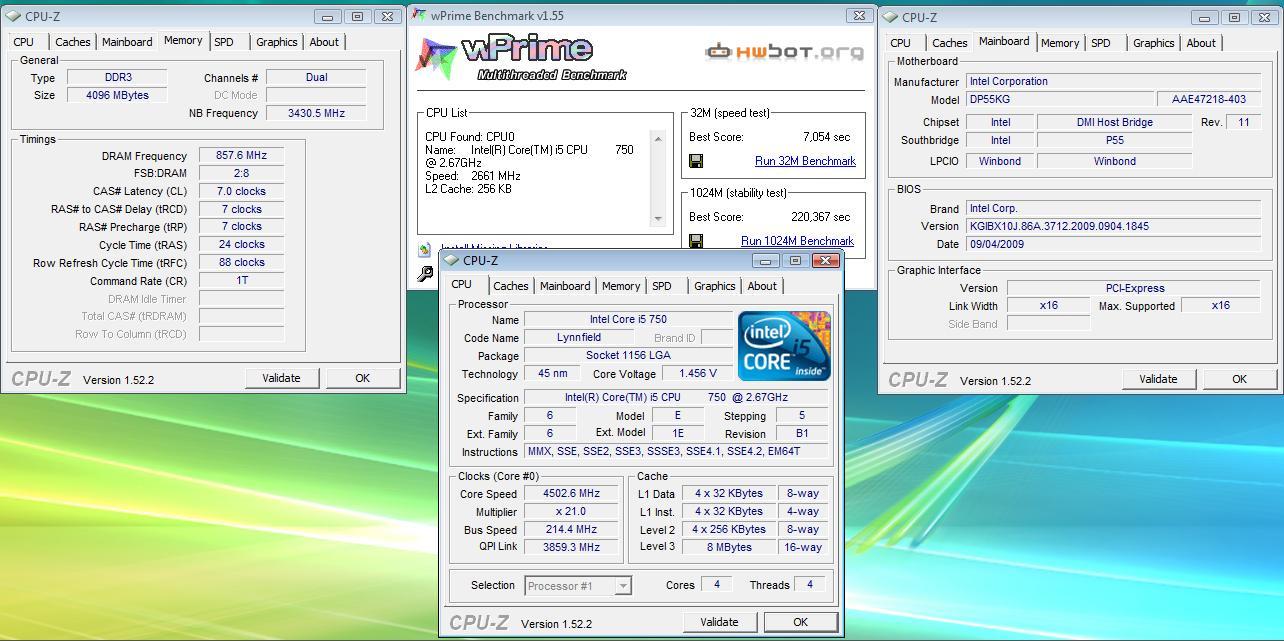Click the CPU-Z title icon of the front CPU window
1284x641 pixels.
[451, 261]
